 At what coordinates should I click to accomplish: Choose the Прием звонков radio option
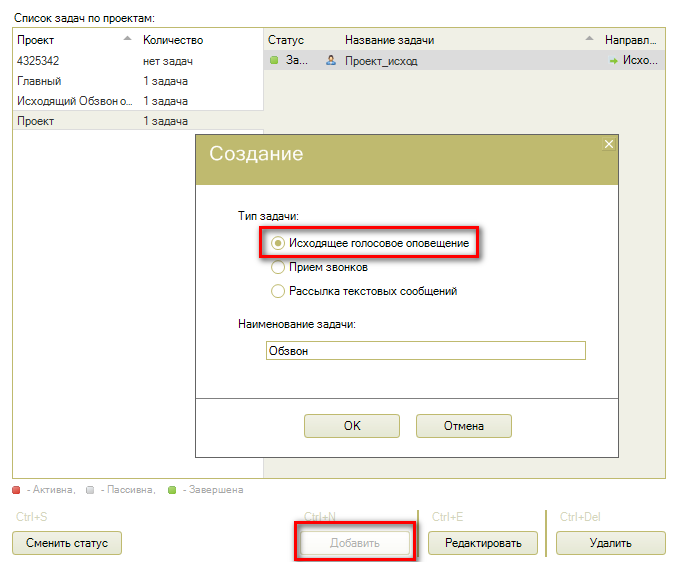(278, 267)
